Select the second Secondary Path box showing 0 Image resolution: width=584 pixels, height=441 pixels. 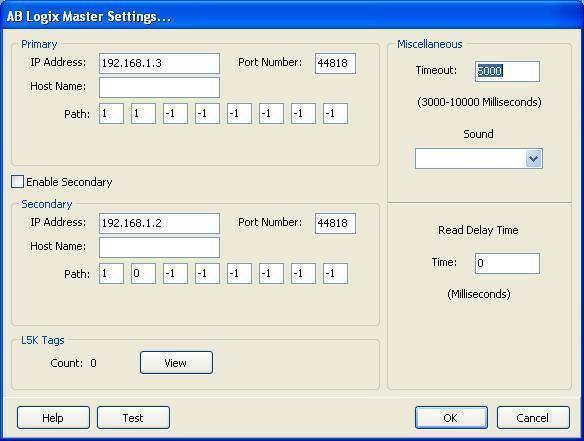pyautogui.click(x=143, y=274)
